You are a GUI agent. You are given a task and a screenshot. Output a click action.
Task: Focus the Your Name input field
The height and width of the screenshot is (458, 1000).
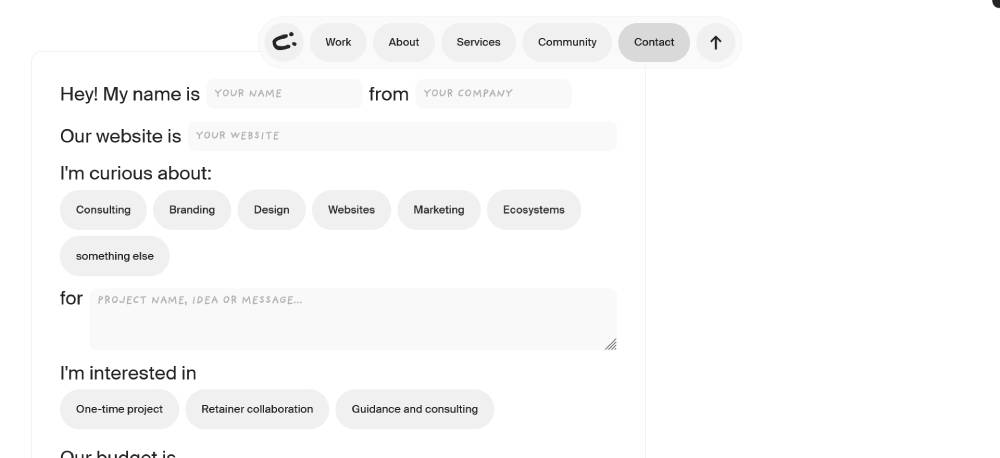pyautogui.click(x=284, y=94)
